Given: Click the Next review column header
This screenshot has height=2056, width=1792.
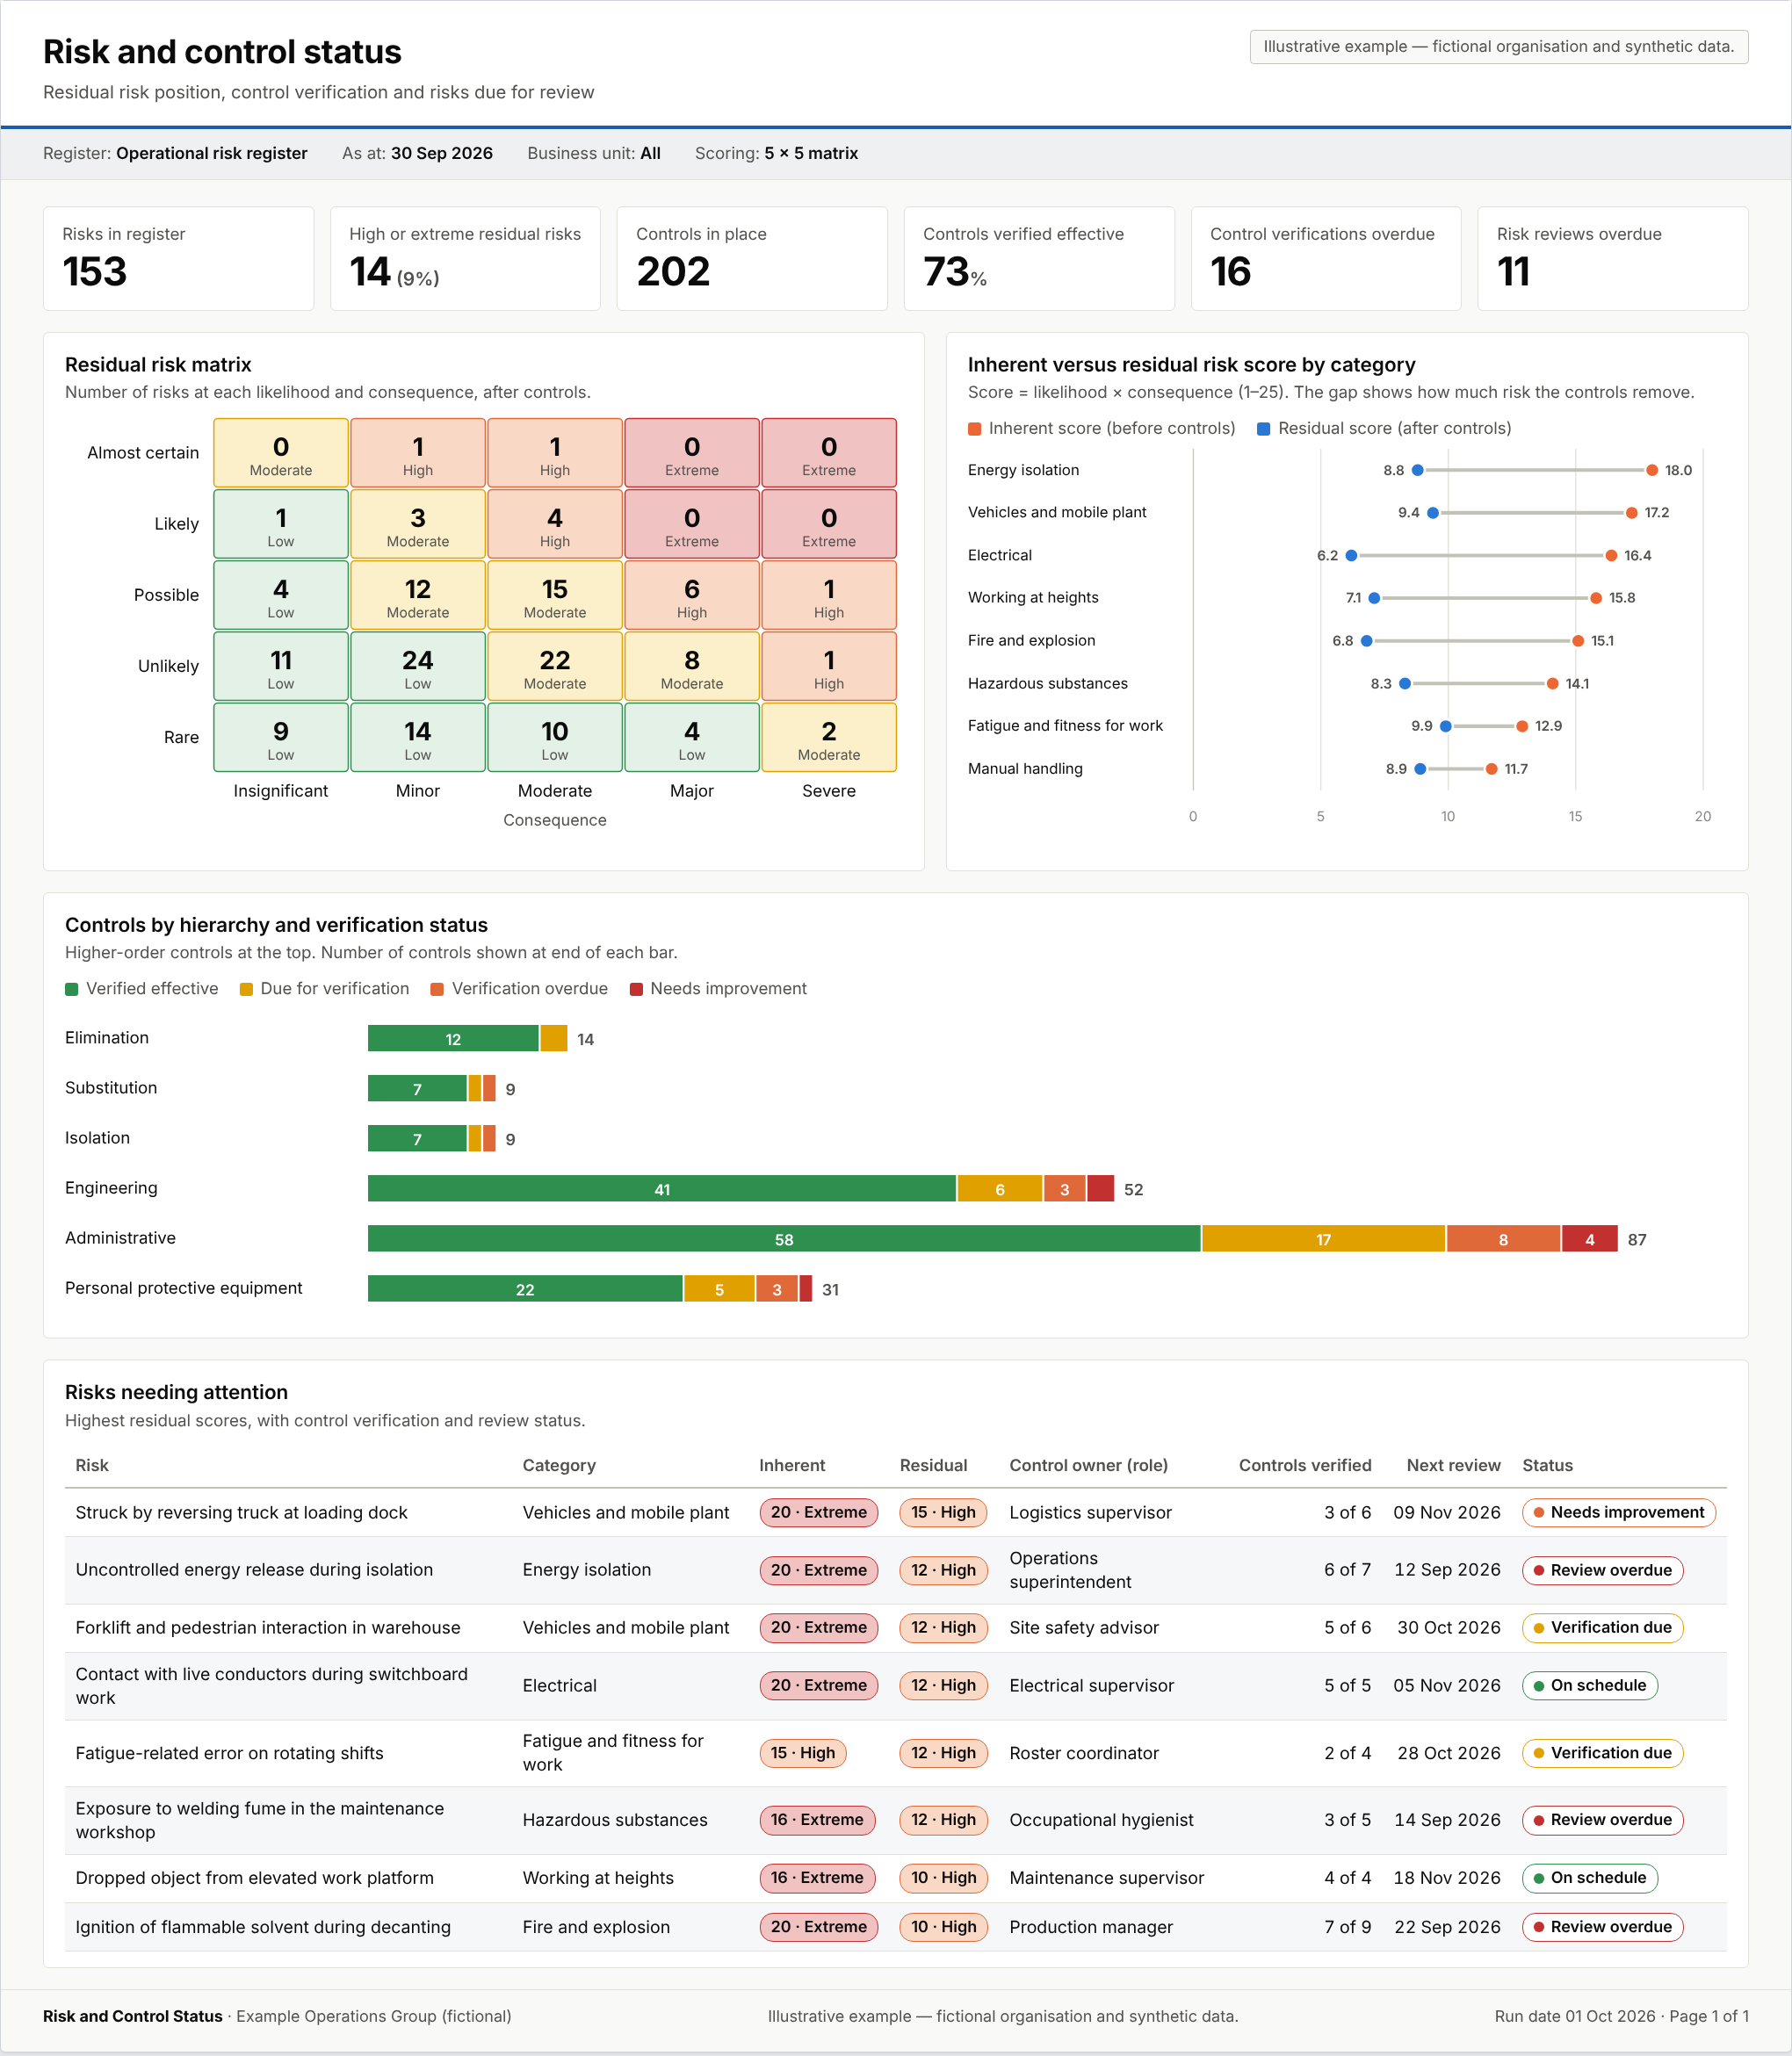Looking at the screenshot, I should (1453, 1465).
